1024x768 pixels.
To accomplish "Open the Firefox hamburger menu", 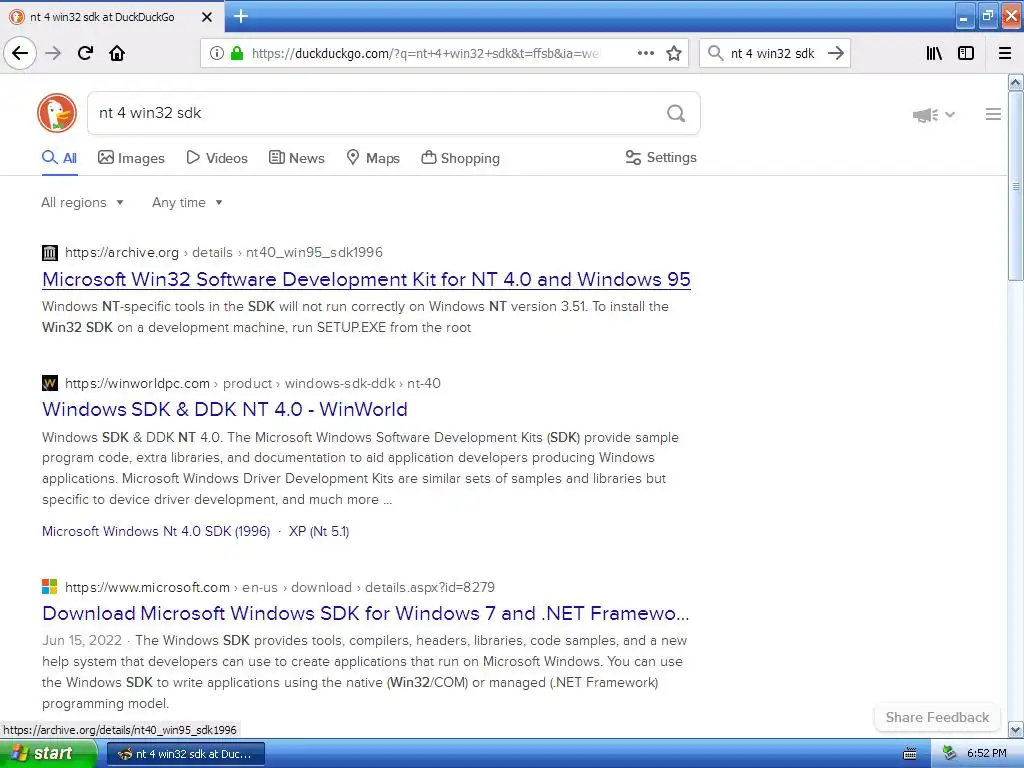I will click(1005, 53).
